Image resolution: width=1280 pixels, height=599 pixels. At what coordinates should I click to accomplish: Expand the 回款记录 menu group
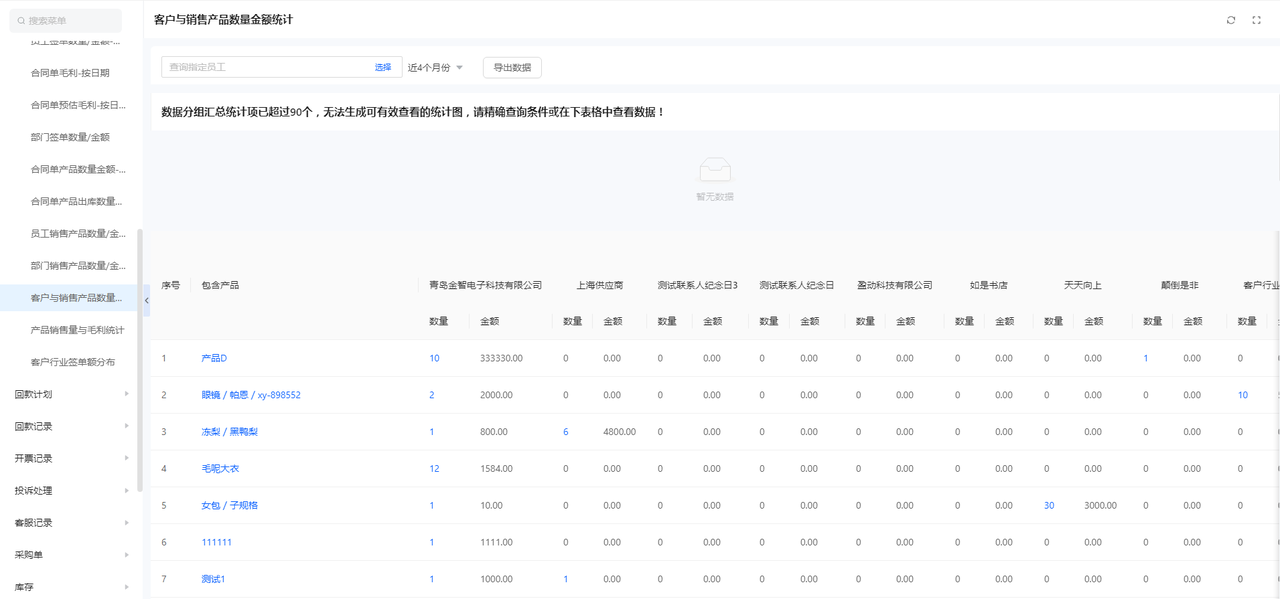(x=72, y=426)
